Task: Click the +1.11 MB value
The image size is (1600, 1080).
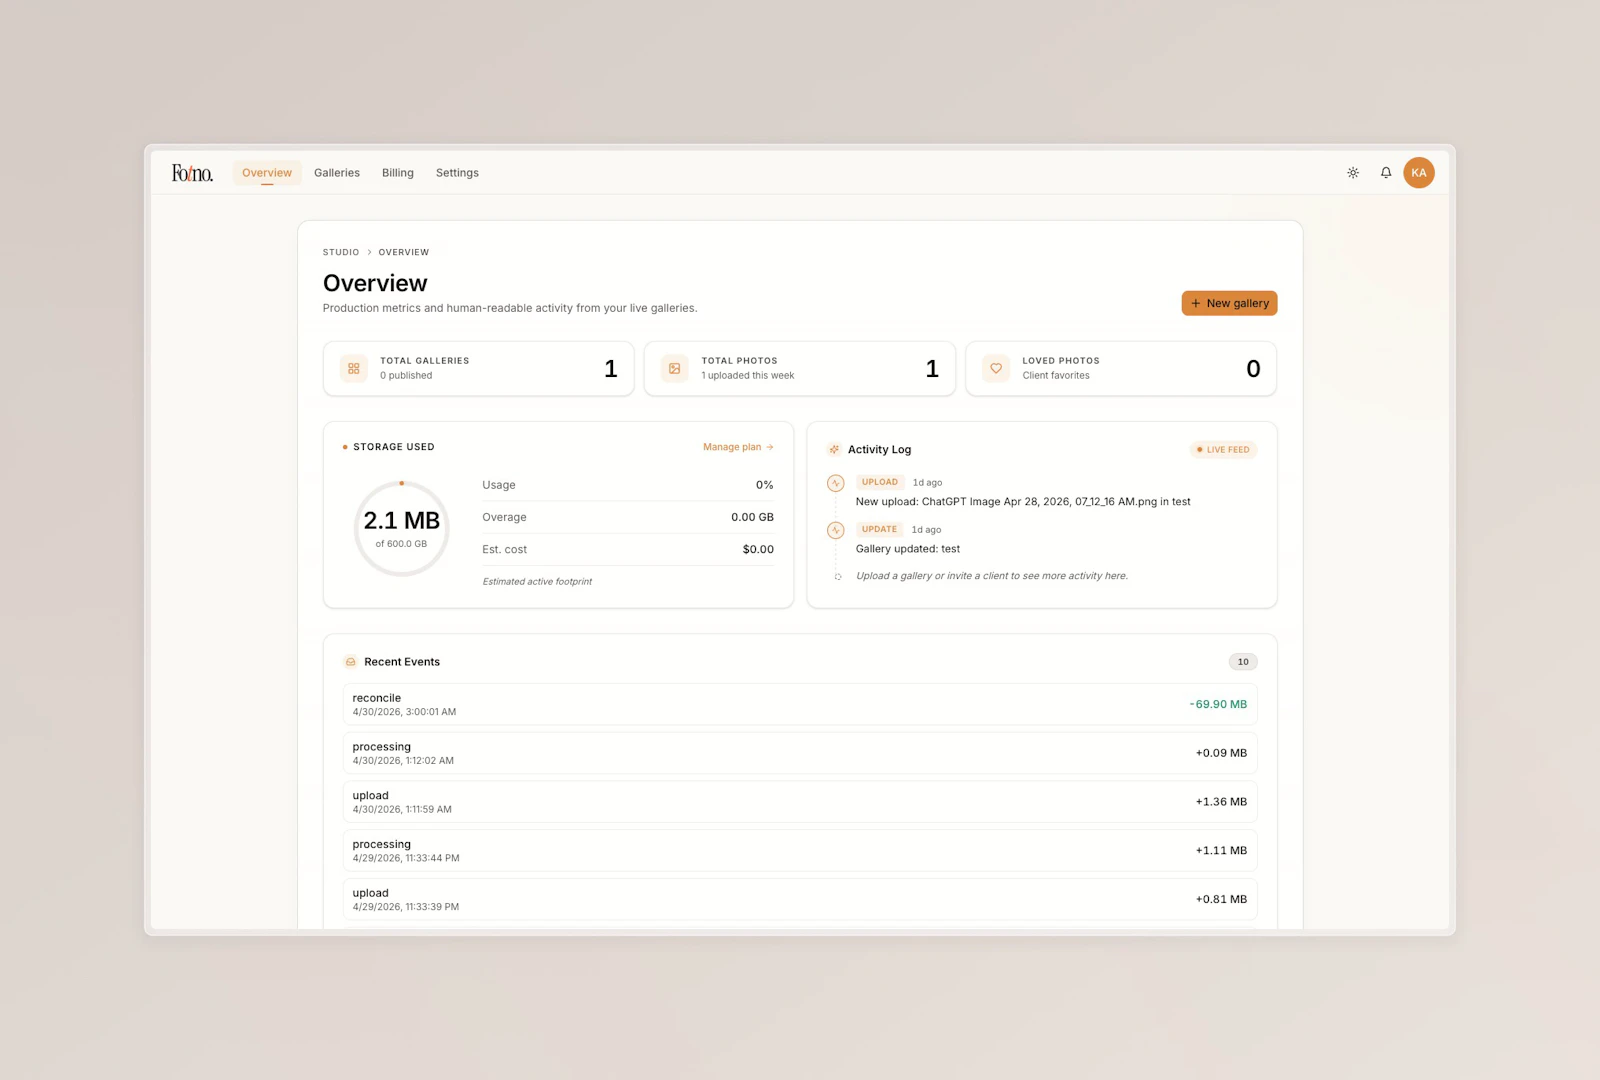Action: [1221, 851]
